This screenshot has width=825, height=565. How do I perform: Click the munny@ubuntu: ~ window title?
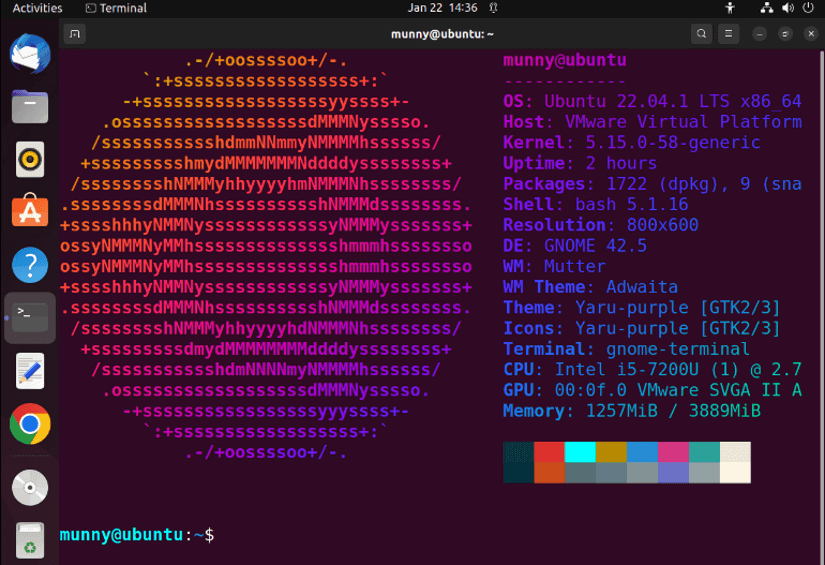(442, 34)
